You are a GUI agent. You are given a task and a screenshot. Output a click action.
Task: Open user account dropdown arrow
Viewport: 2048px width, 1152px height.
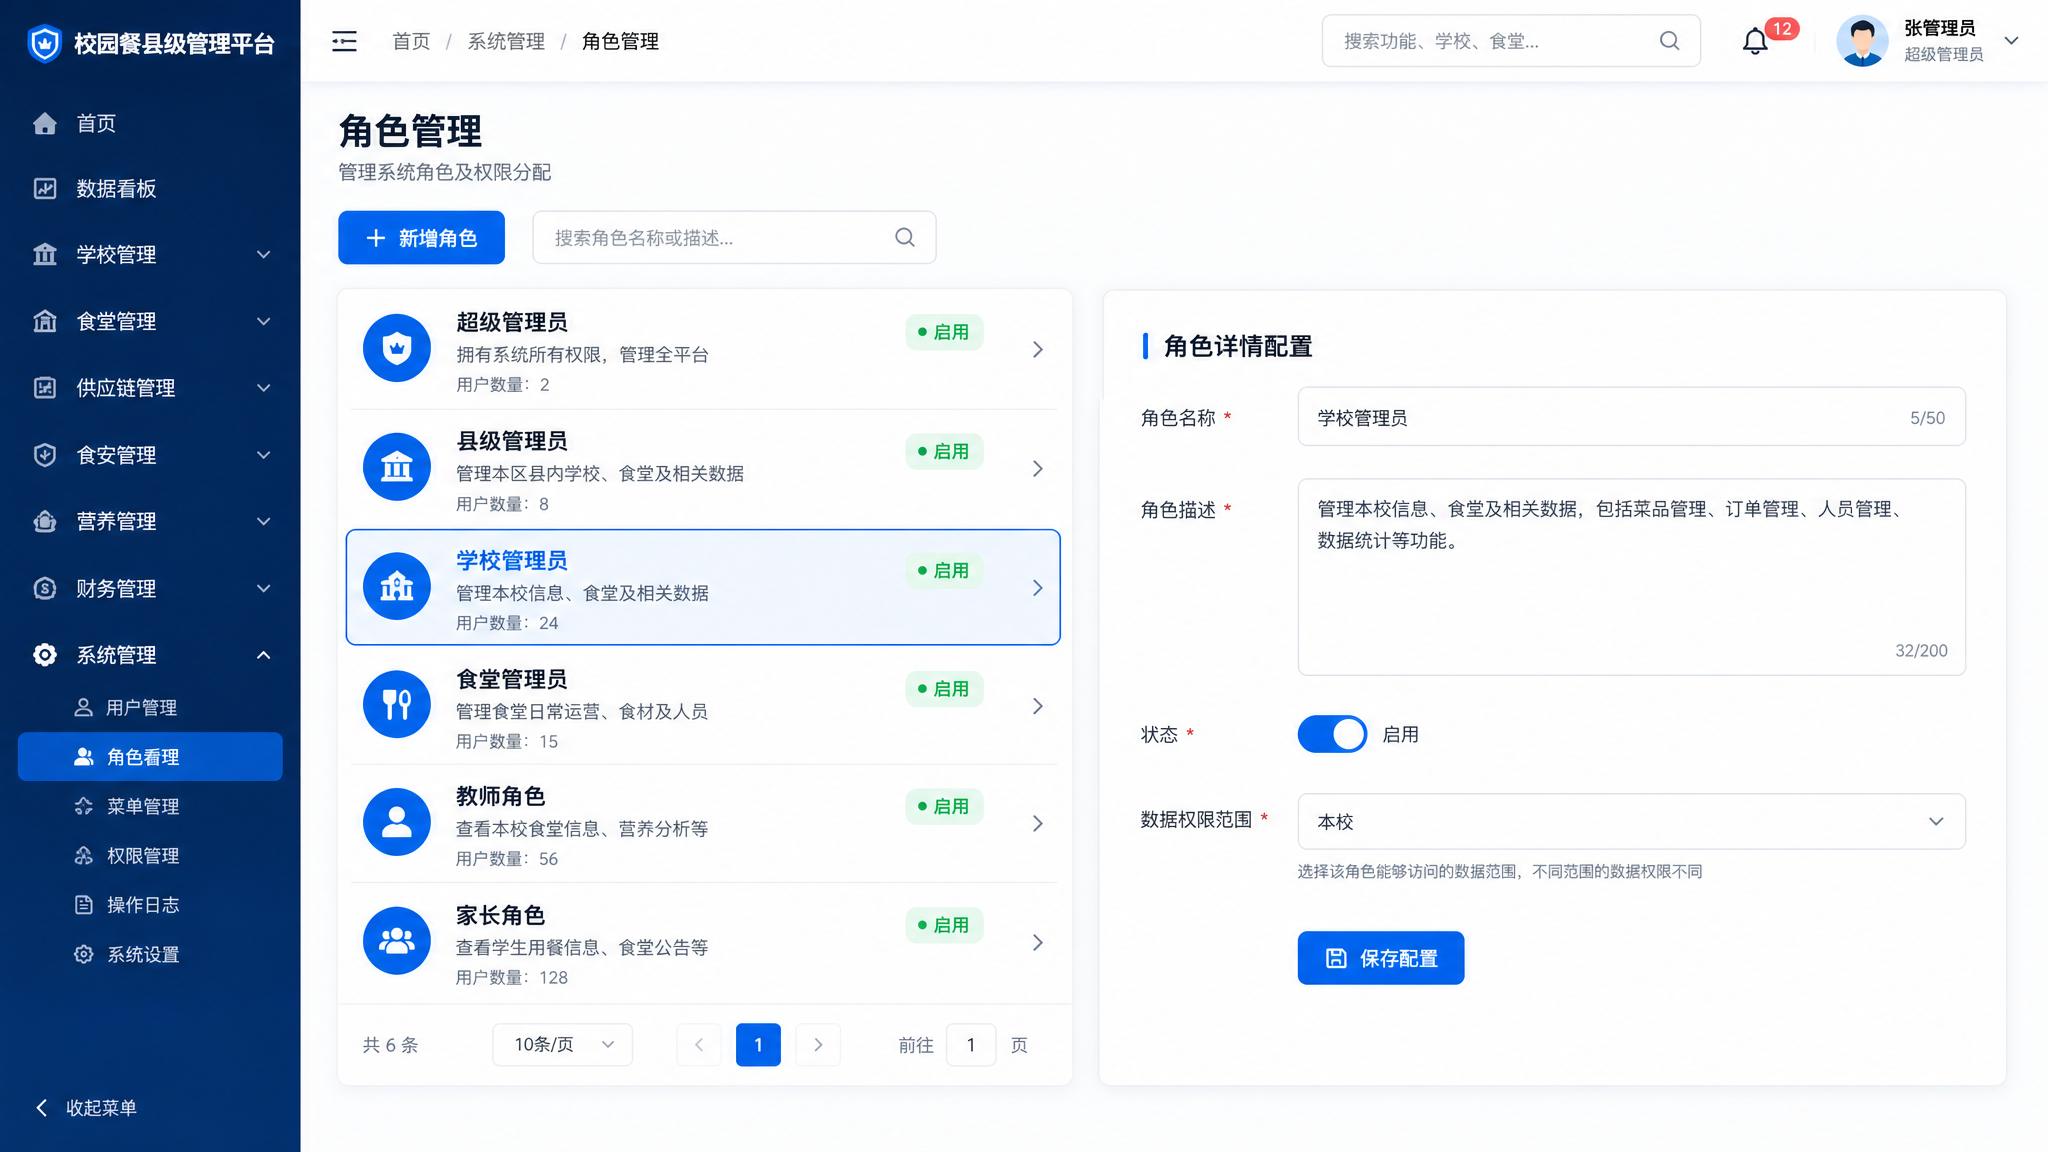click(x=2012, y=41)
